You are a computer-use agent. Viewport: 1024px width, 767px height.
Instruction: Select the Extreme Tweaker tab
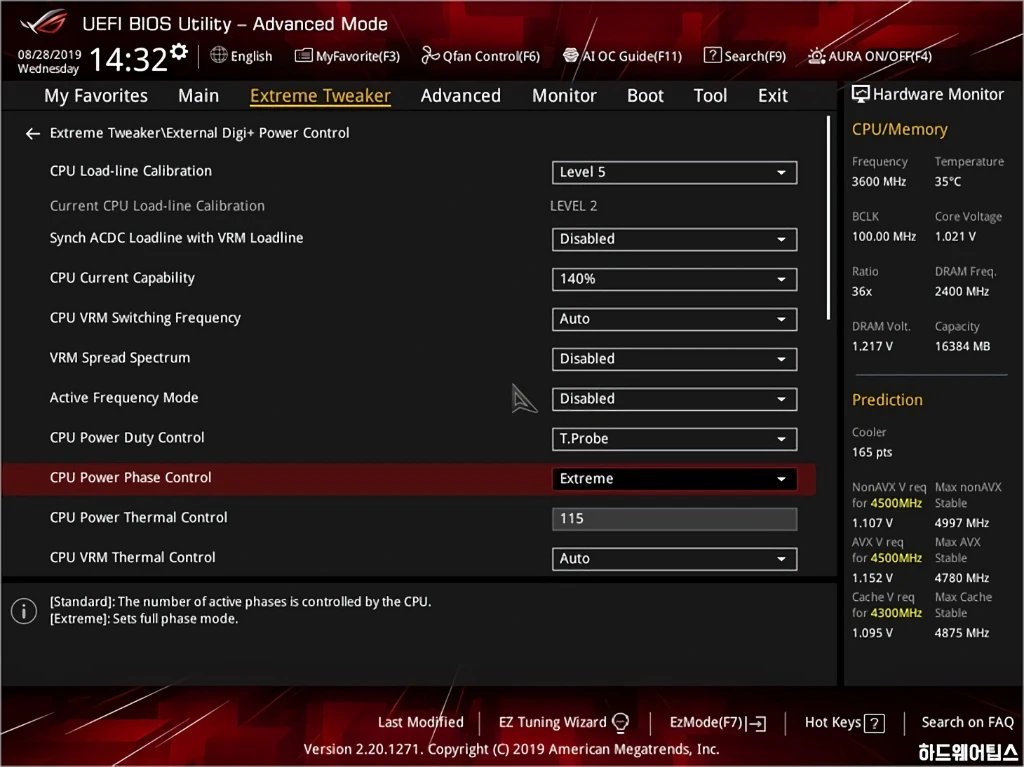pos(320,95)
